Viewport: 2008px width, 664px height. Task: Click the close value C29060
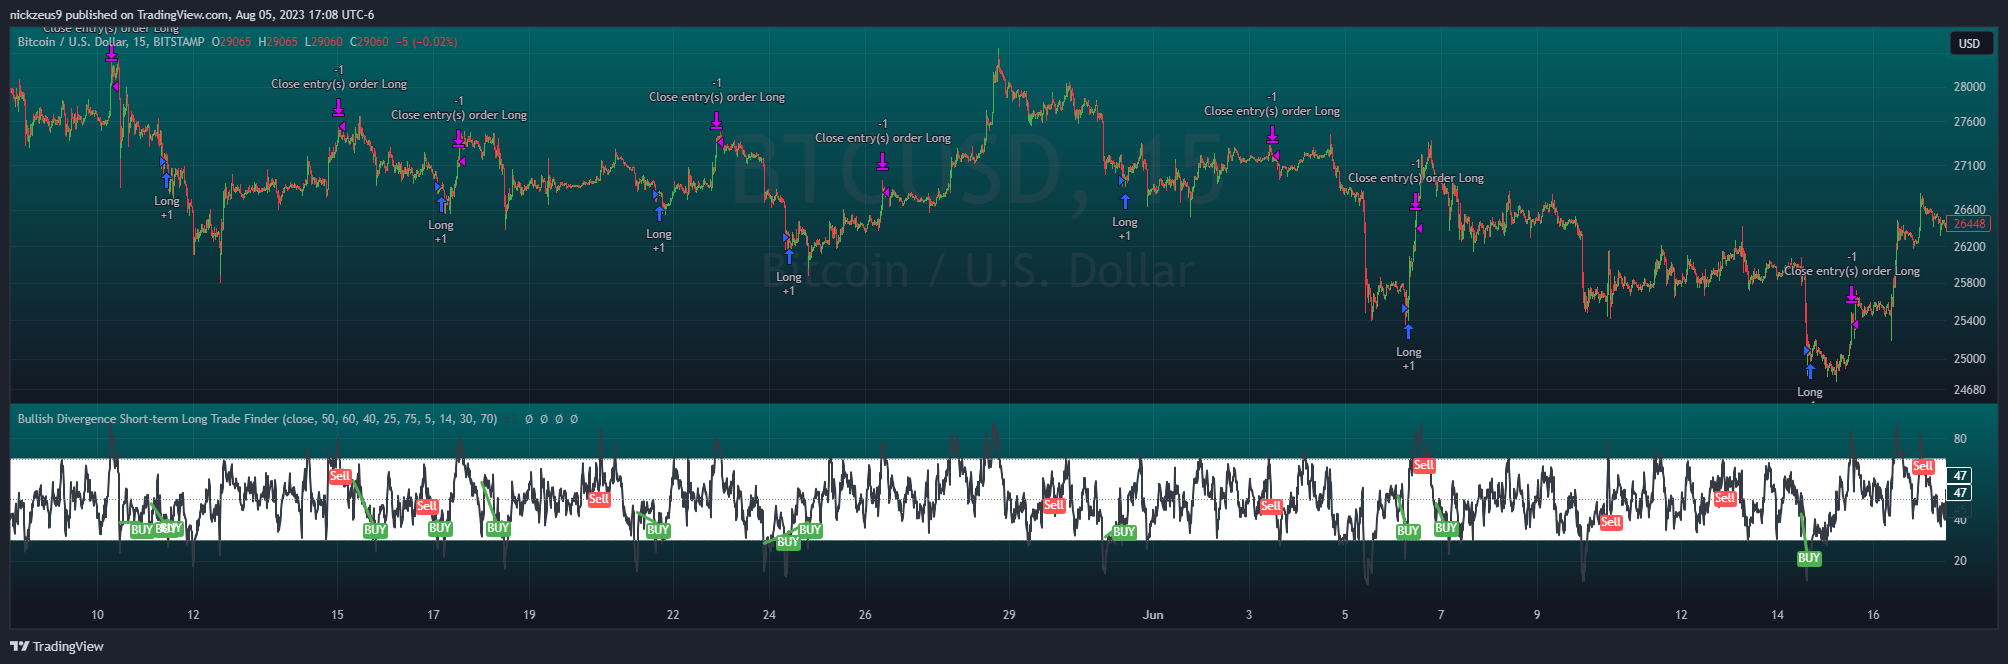click(x=369, y=42)
